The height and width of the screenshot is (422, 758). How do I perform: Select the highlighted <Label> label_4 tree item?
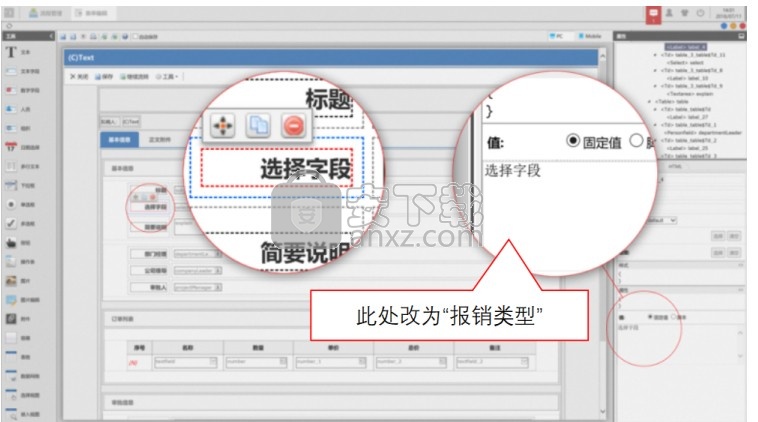(x=685, y=47)
